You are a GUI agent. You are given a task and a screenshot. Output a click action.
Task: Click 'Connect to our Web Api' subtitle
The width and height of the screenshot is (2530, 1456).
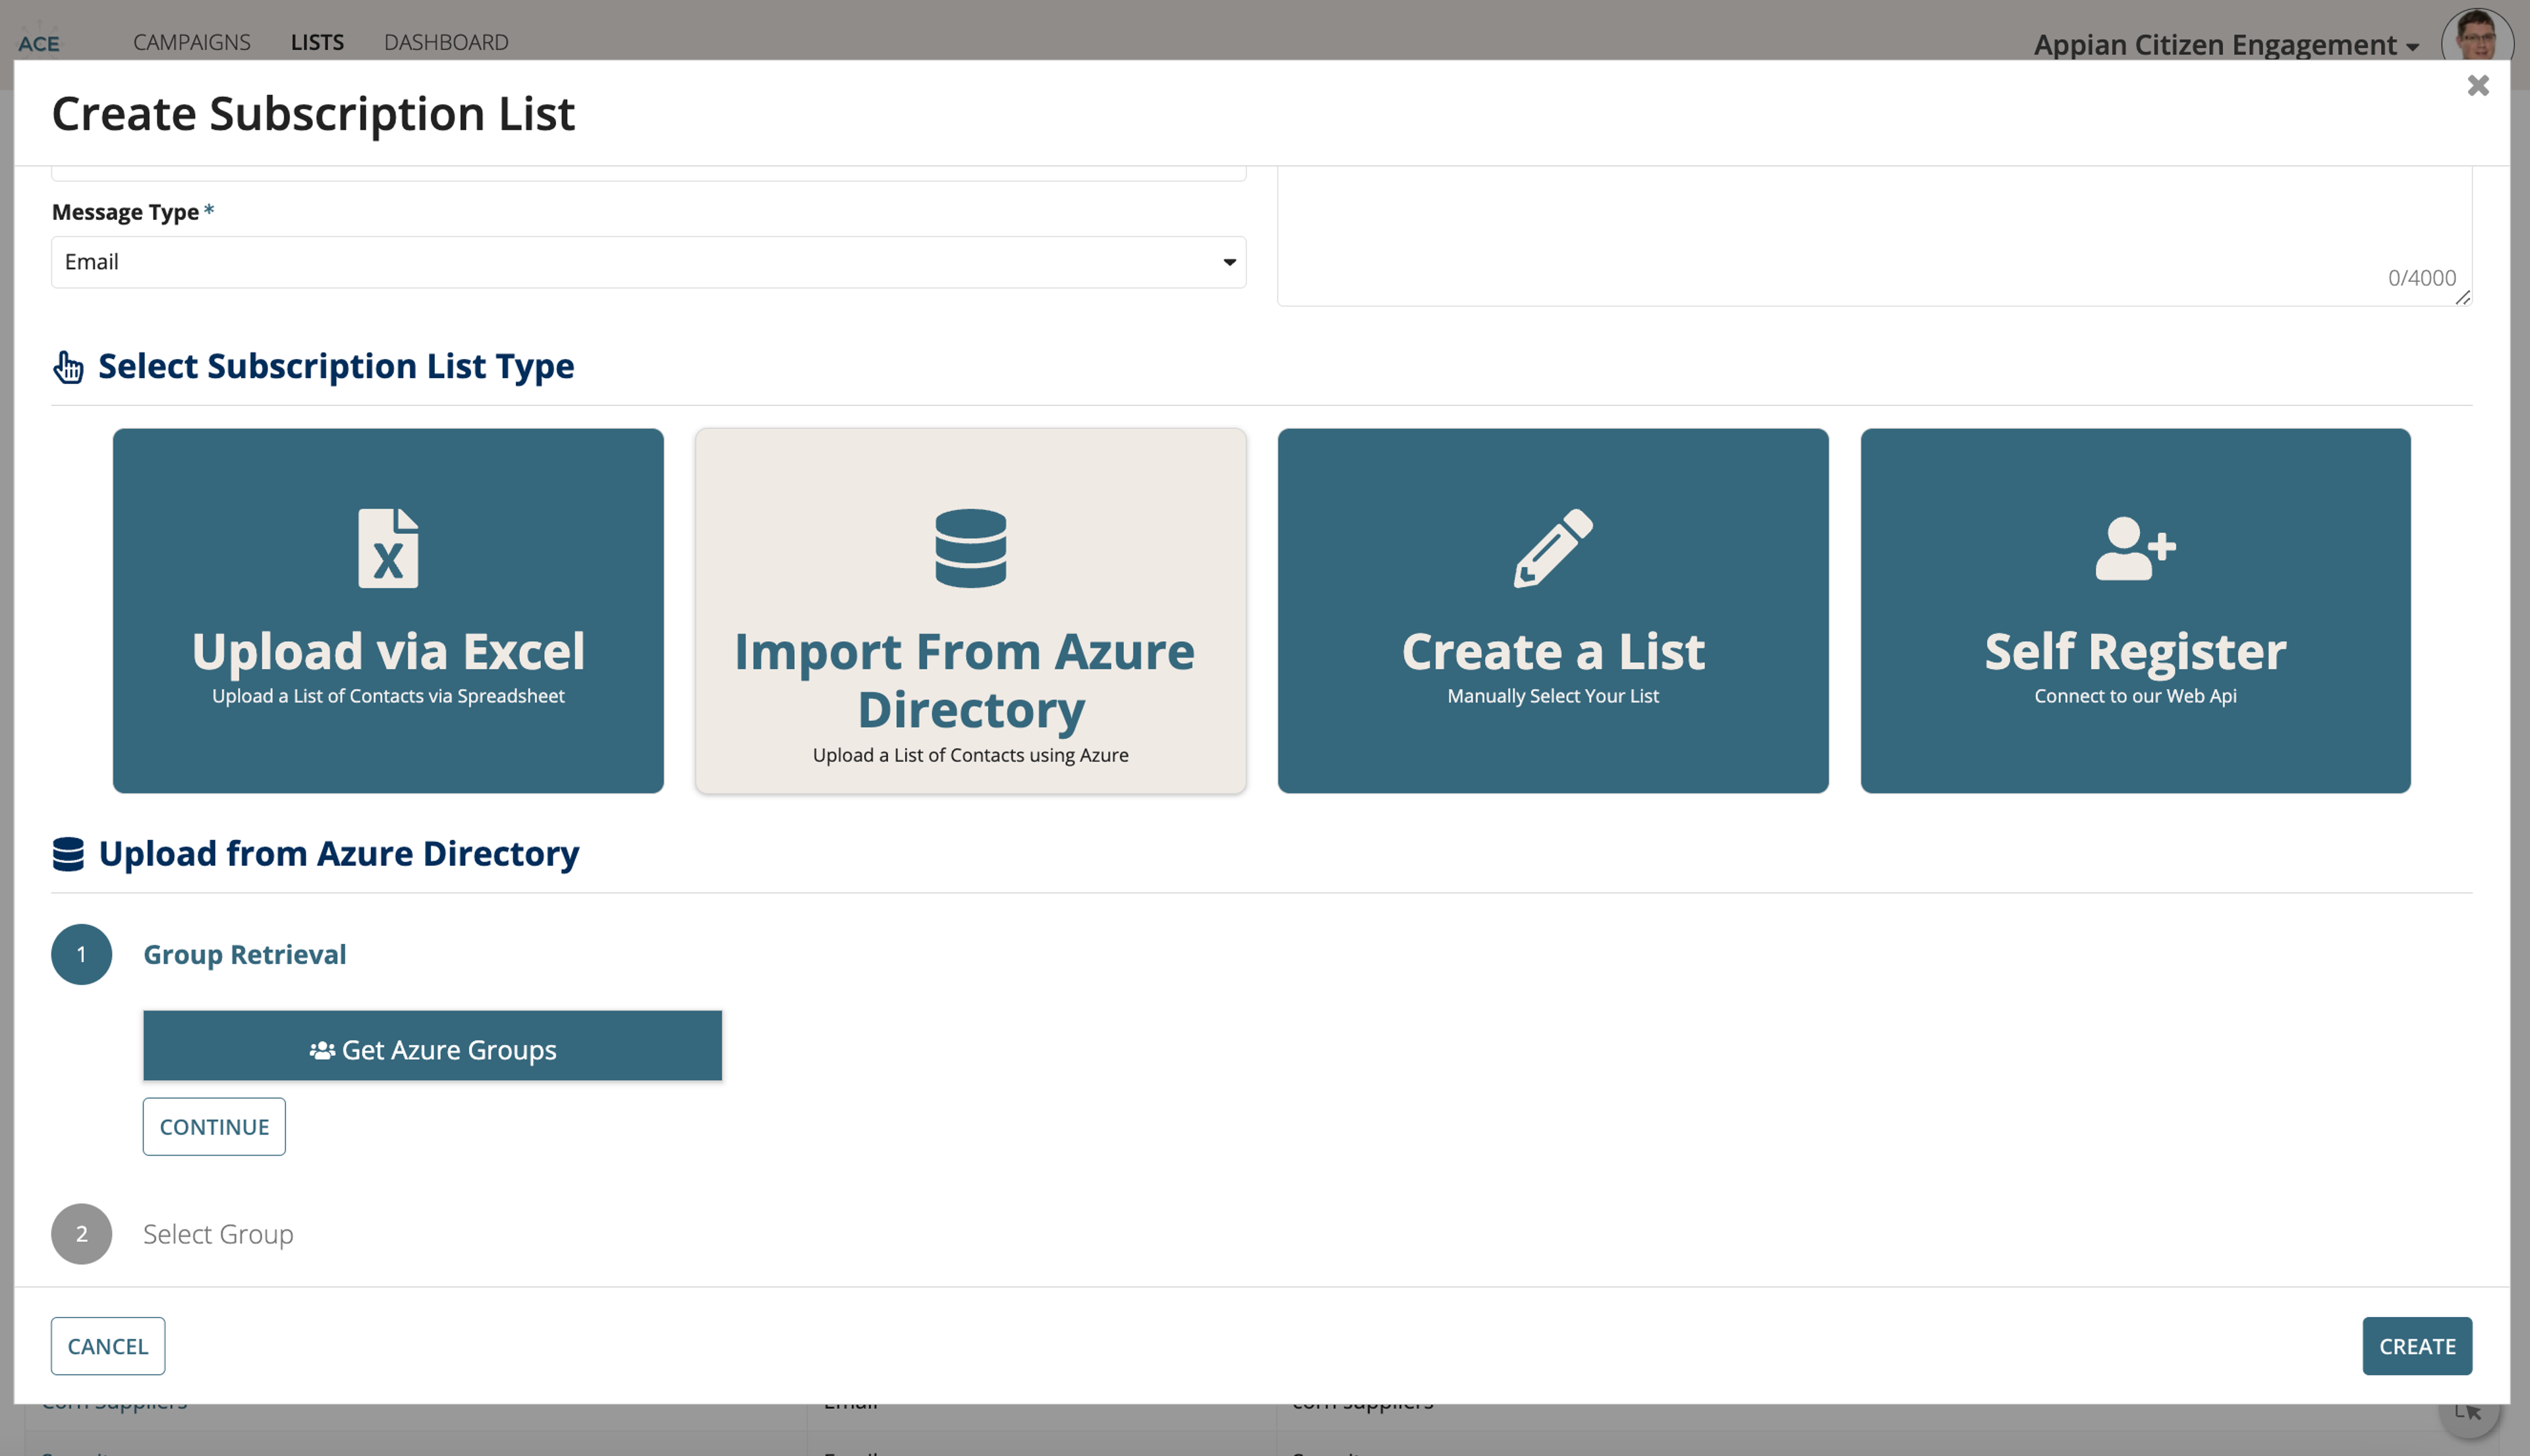coord(2135,696)
